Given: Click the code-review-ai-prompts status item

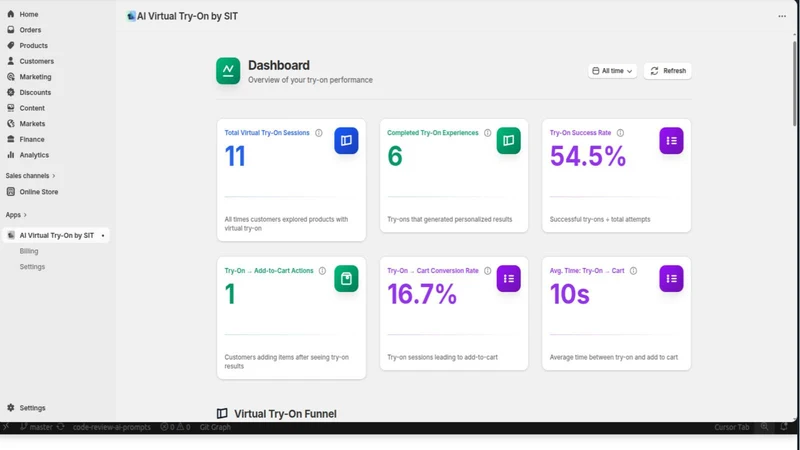Looking at the screenshot, I should [111, 427].
